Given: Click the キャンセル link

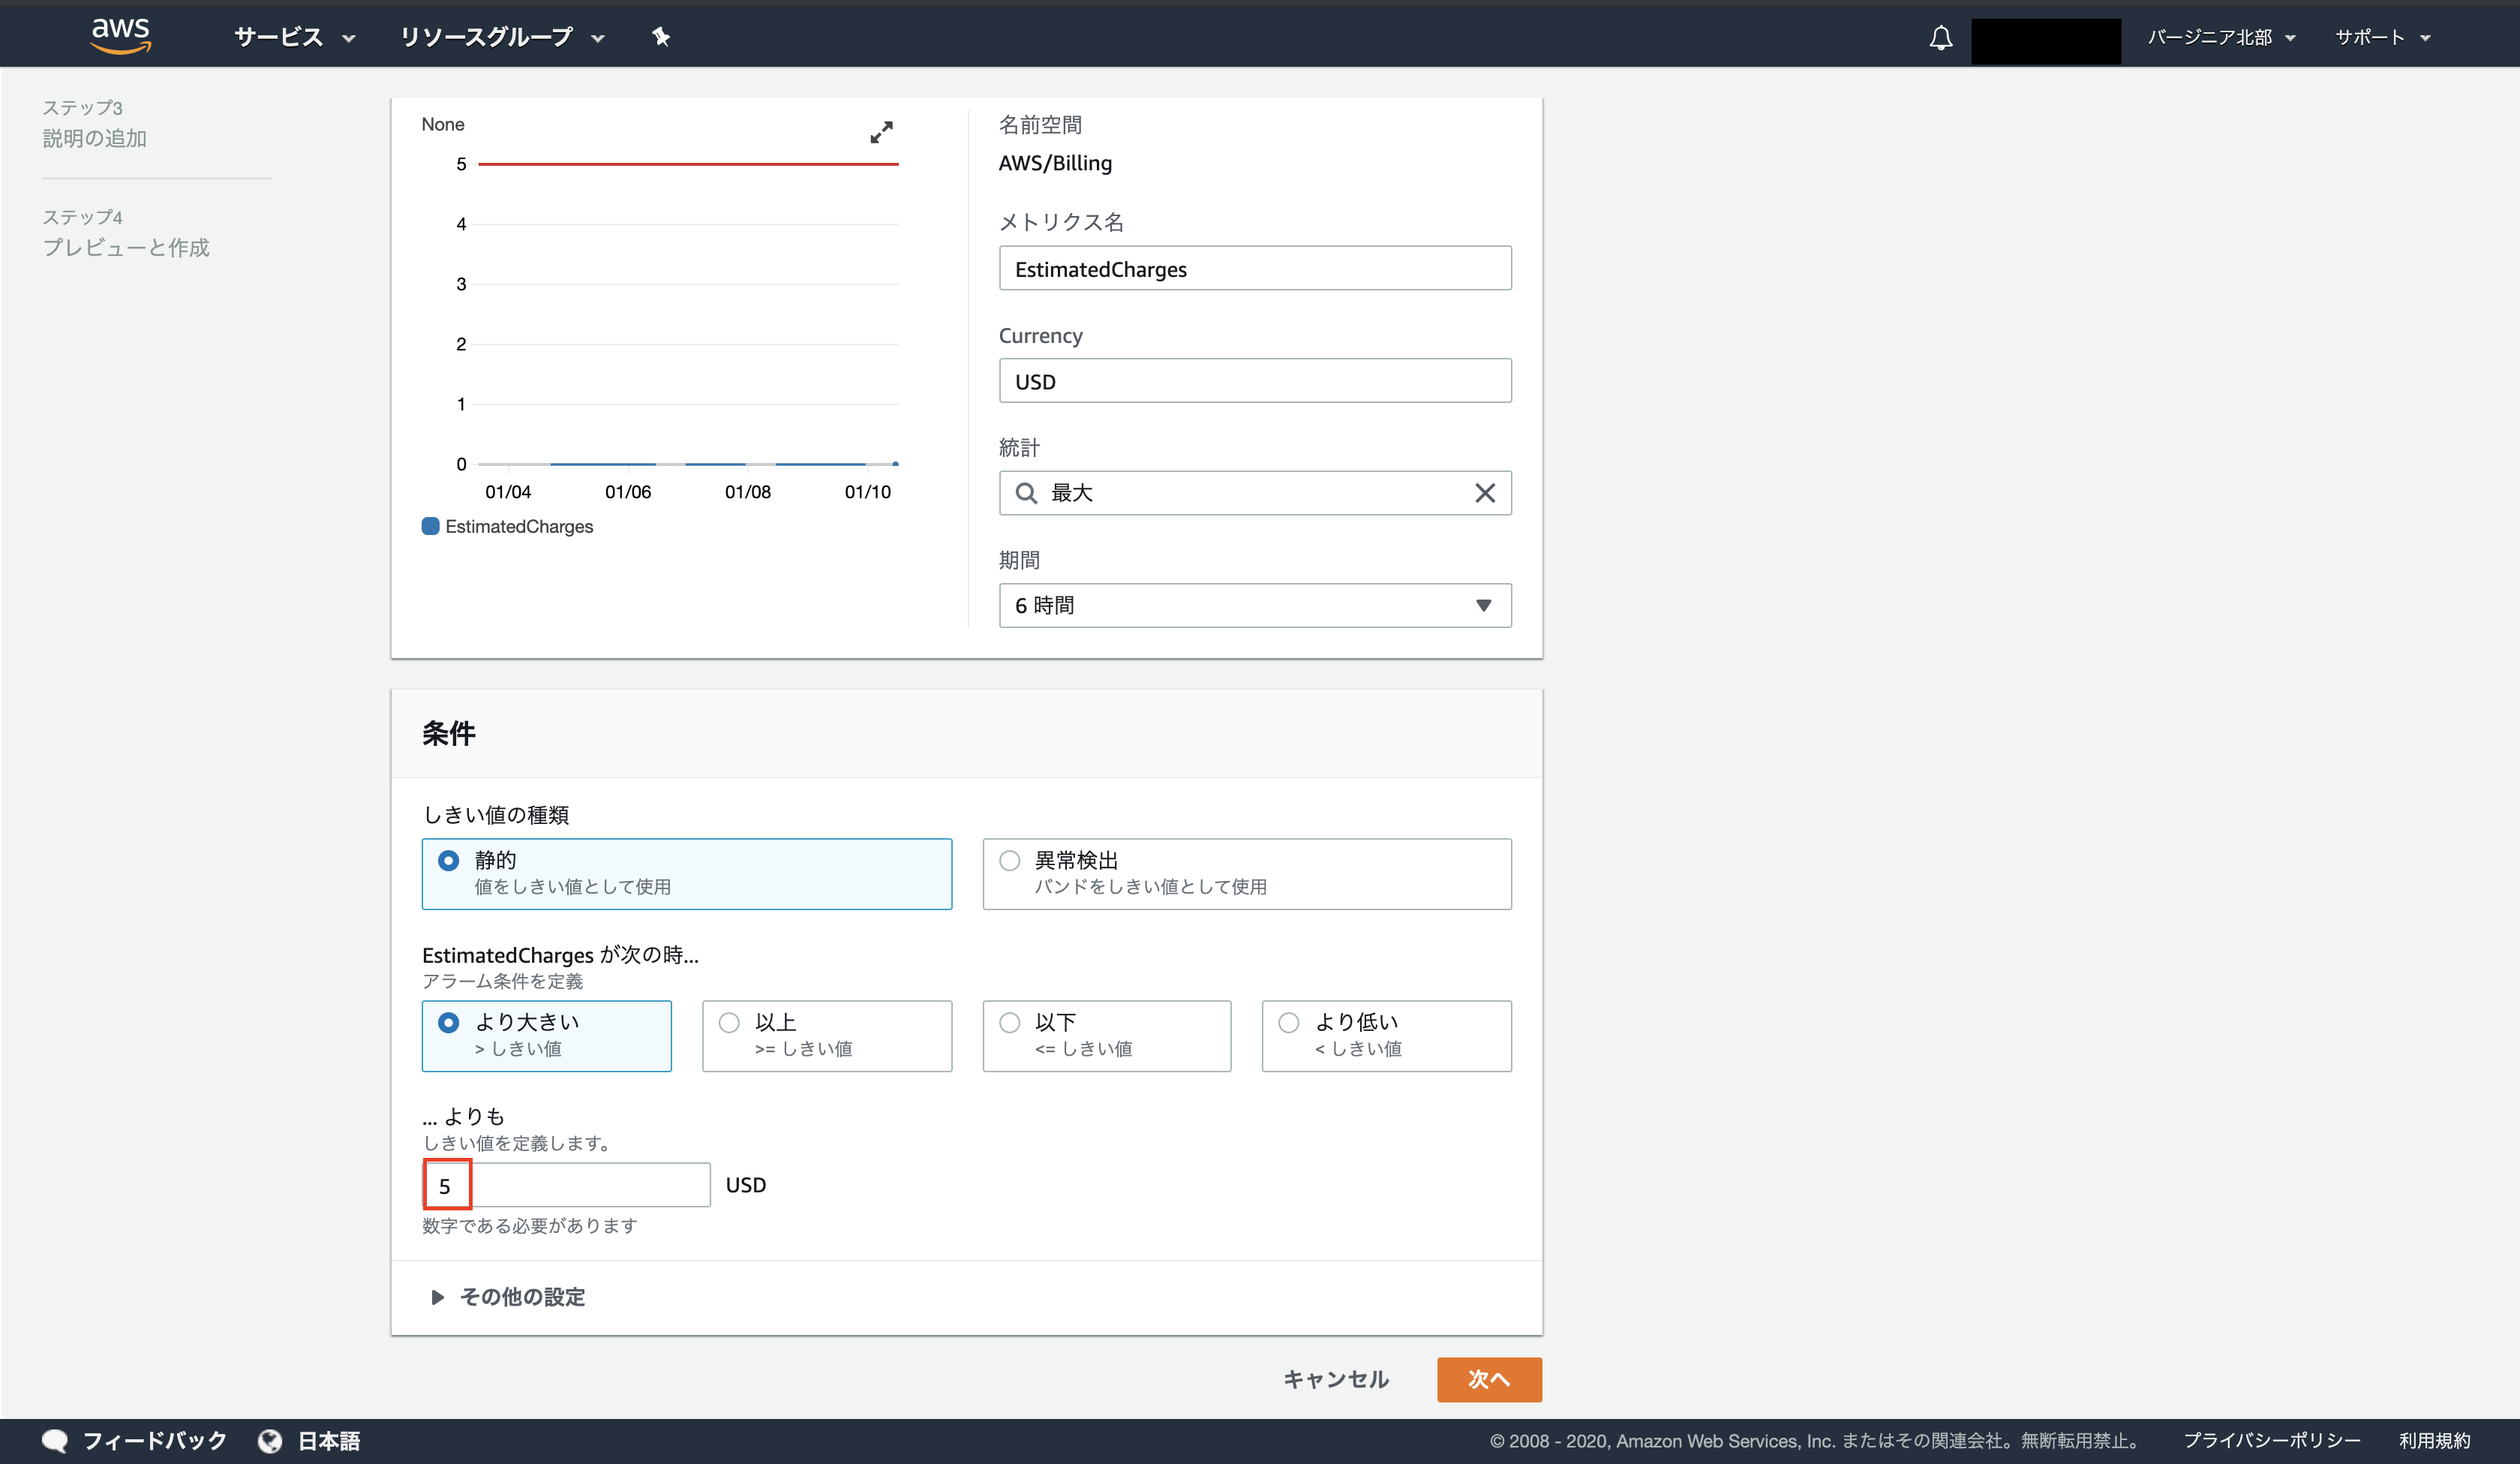Looking at the screenshot, I should 1335,1379.
